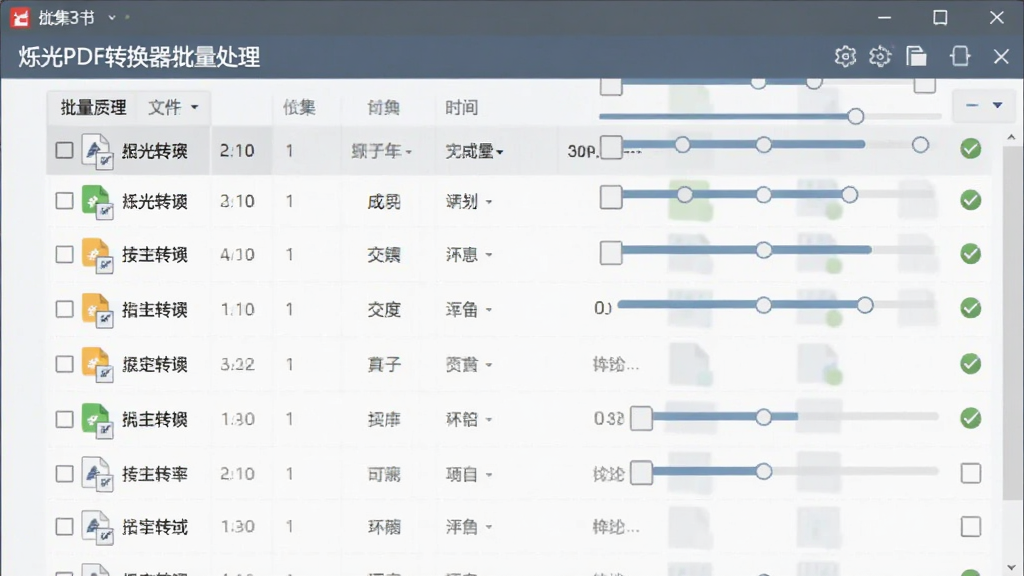Click the right gear icon in header
Screen dimensions: 1024x576
click(880, 57)
